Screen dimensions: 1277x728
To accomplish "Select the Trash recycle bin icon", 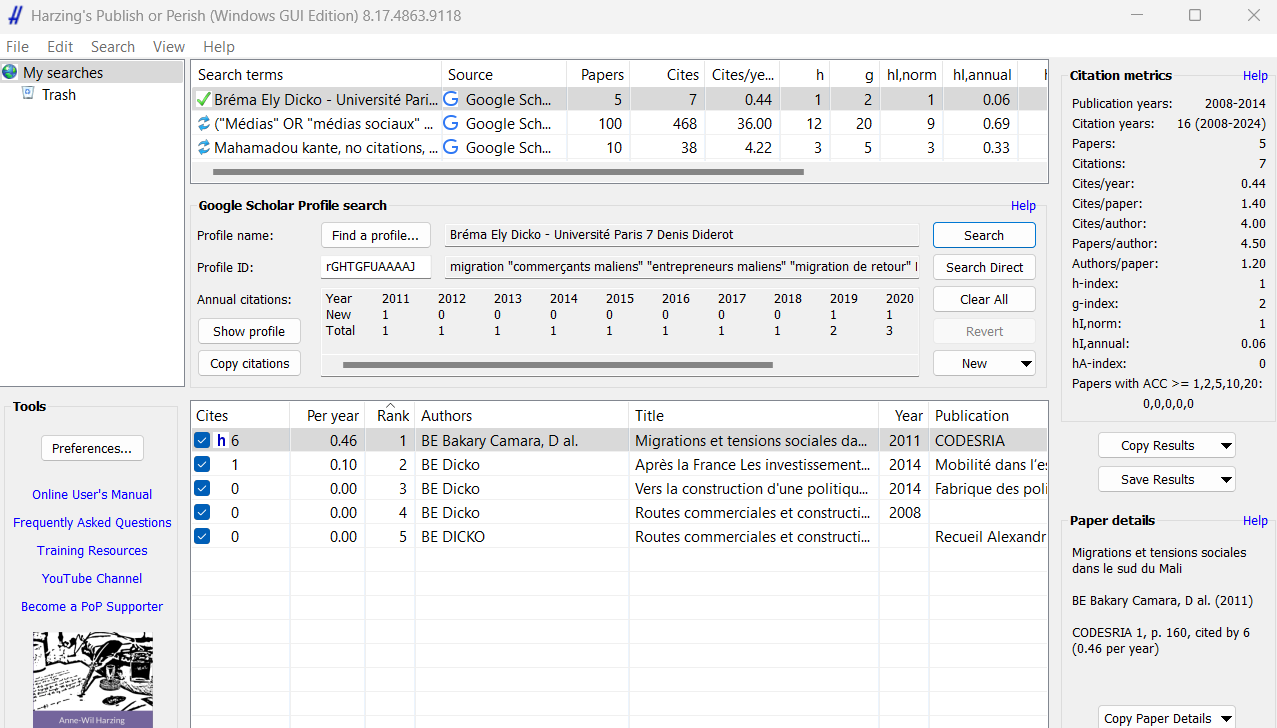I will pyautogui.click(x=28, y=94).
